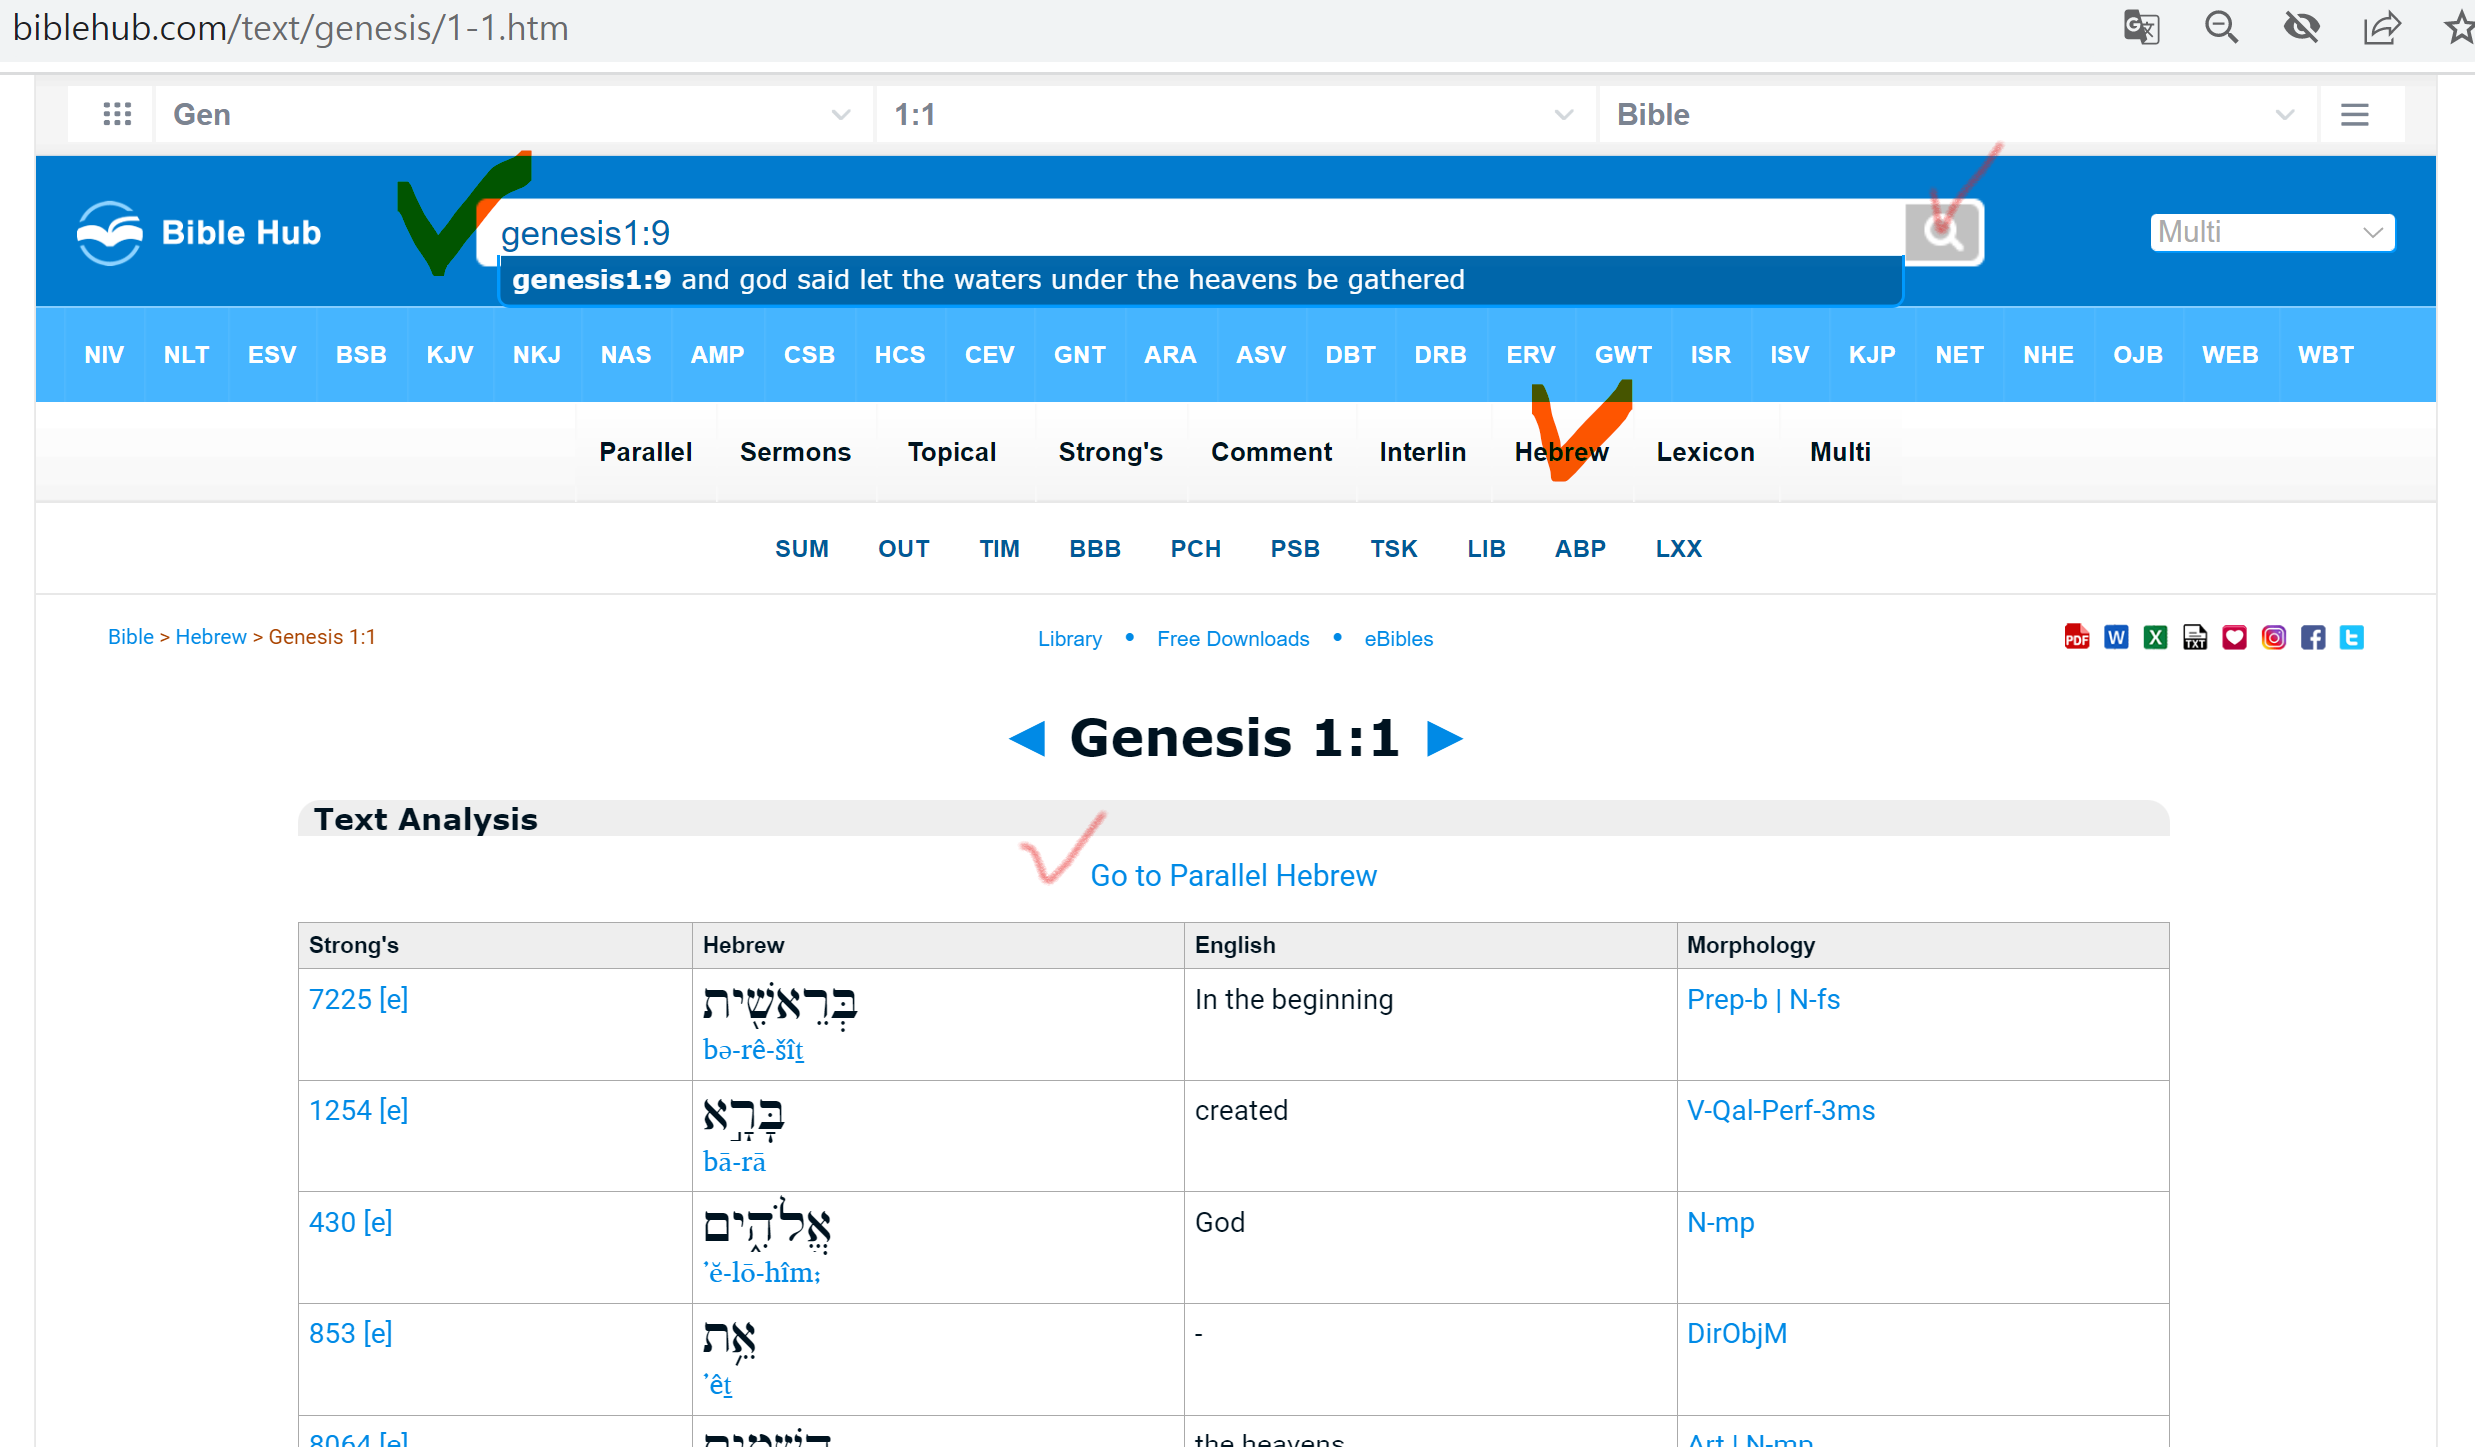Select the genesis1:9 autocomplete suggestion
The image size is (2475, 1447).
[x=1200, y=280]
